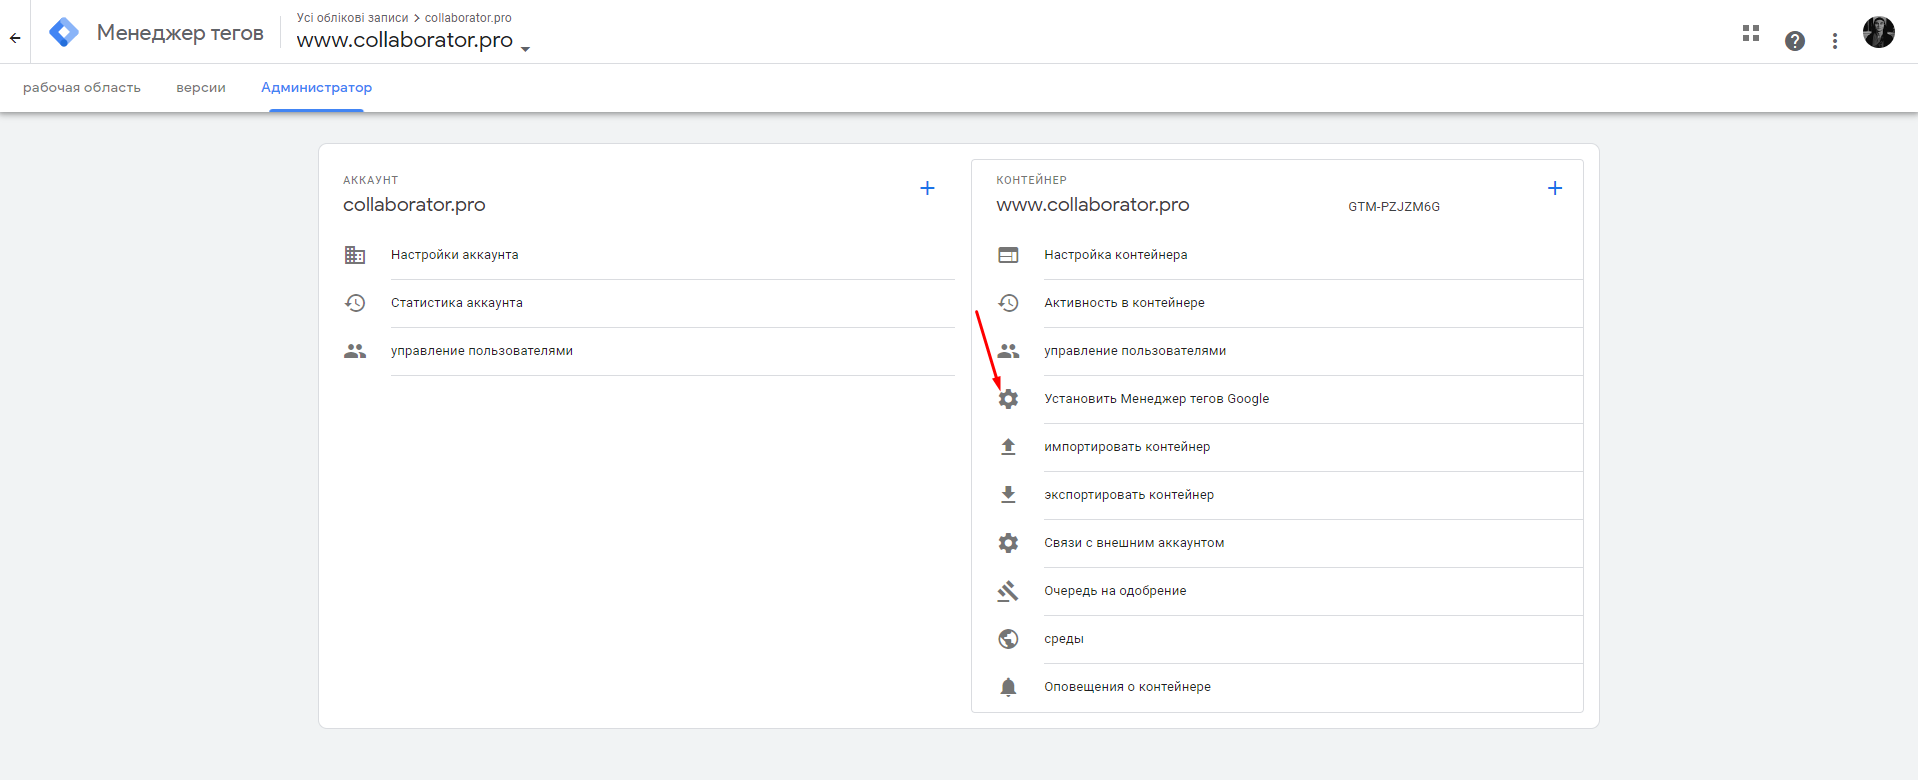The width and height of the screenshot is (1918, 780).
Task: Select the Администратор tab
Action: pos(316,88)
